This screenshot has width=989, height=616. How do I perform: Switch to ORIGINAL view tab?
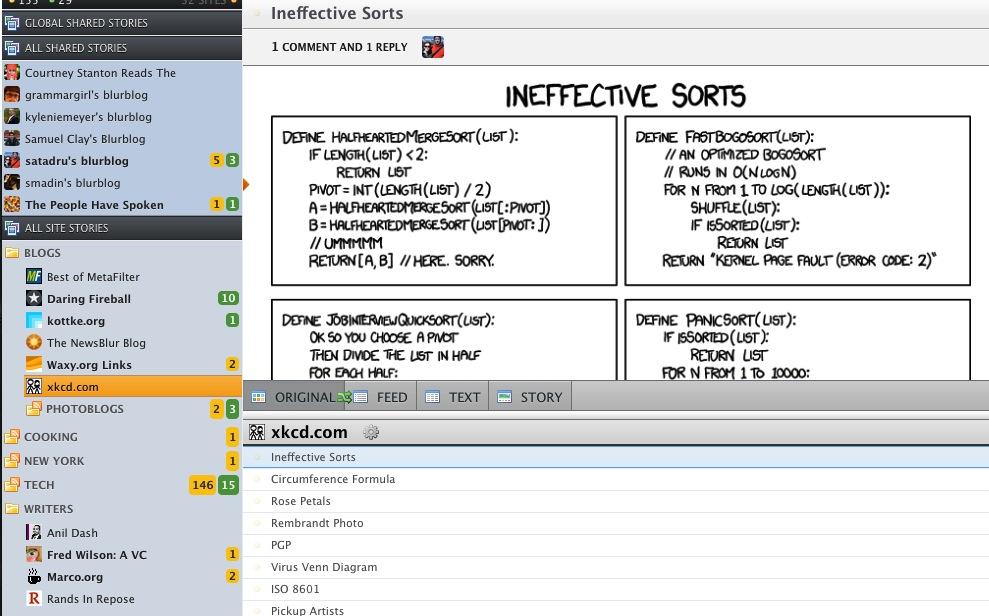pyautogui.click(x=294, y=397)
